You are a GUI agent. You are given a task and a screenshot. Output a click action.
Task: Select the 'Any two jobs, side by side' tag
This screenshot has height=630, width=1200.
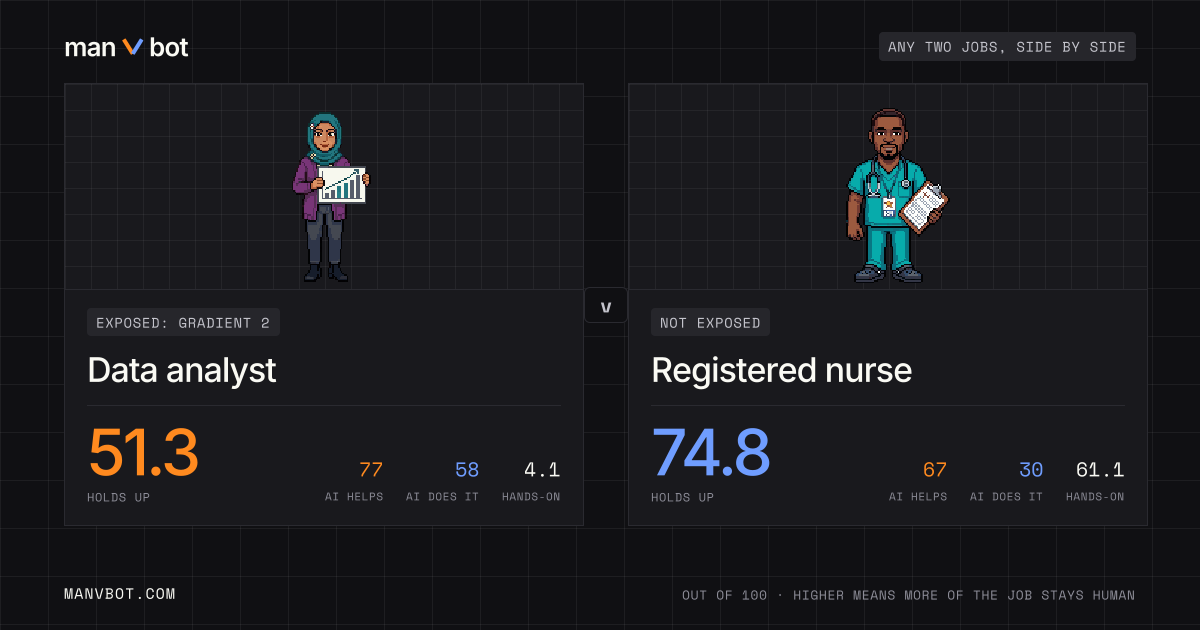tap(1007, 47)
